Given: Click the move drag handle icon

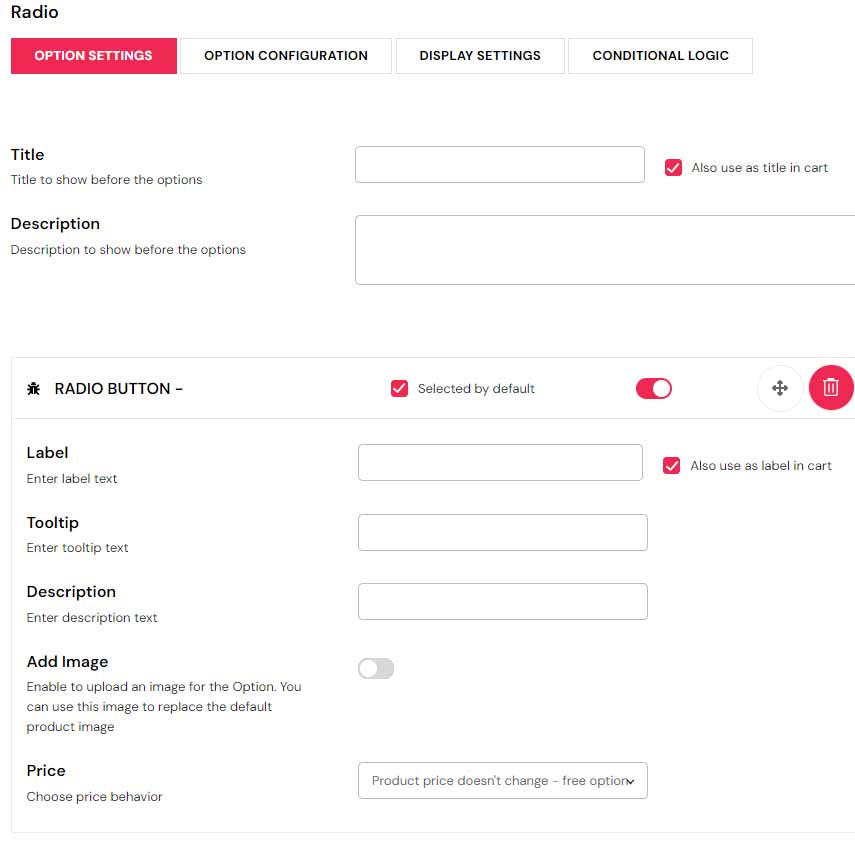Looking at the screenshot, I should point(780,388).
